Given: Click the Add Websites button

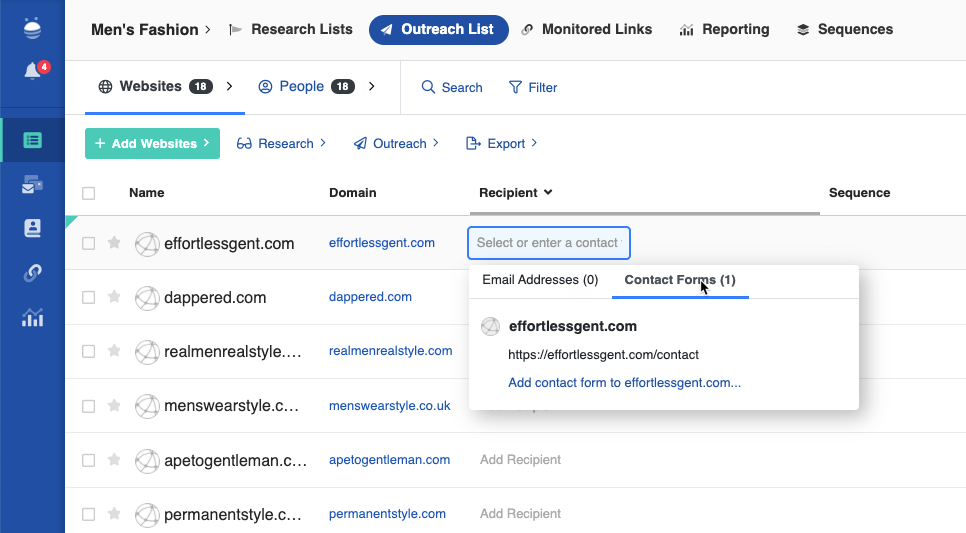Looking at the screenshot, I should (152, 143).
